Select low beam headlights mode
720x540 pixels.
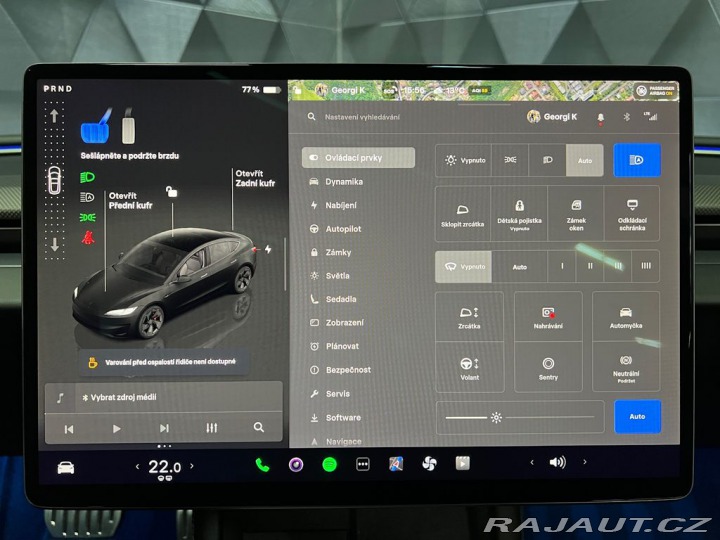pyautogui.click(x=547, y=160)
